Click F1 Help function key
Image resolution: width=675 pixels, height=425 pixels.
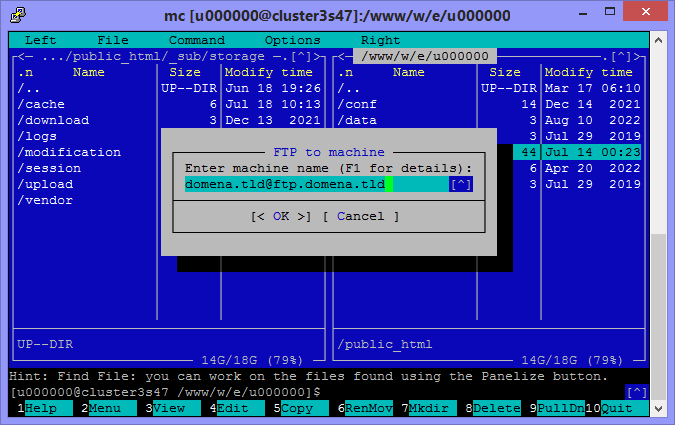point(45,408)
